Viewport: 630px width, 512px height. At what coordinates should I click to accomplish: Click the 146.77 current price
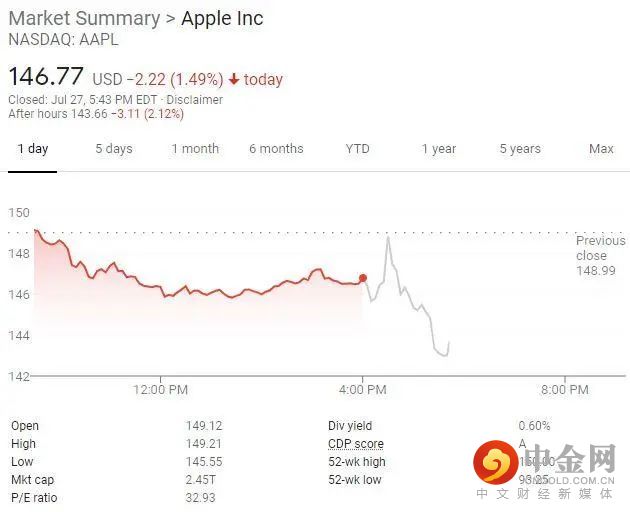tap(46, 77)
